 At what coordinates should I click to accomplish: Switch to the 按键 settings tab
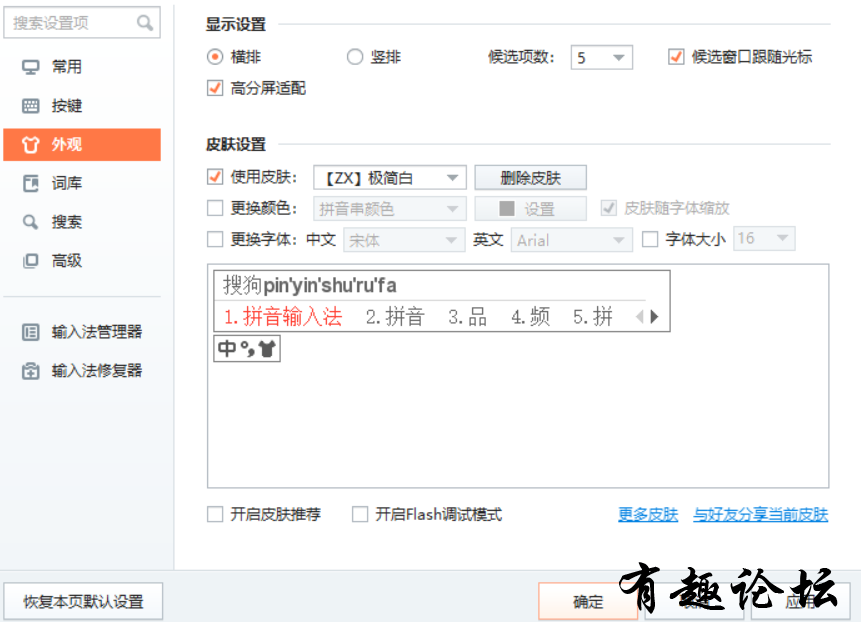(82, 106)
